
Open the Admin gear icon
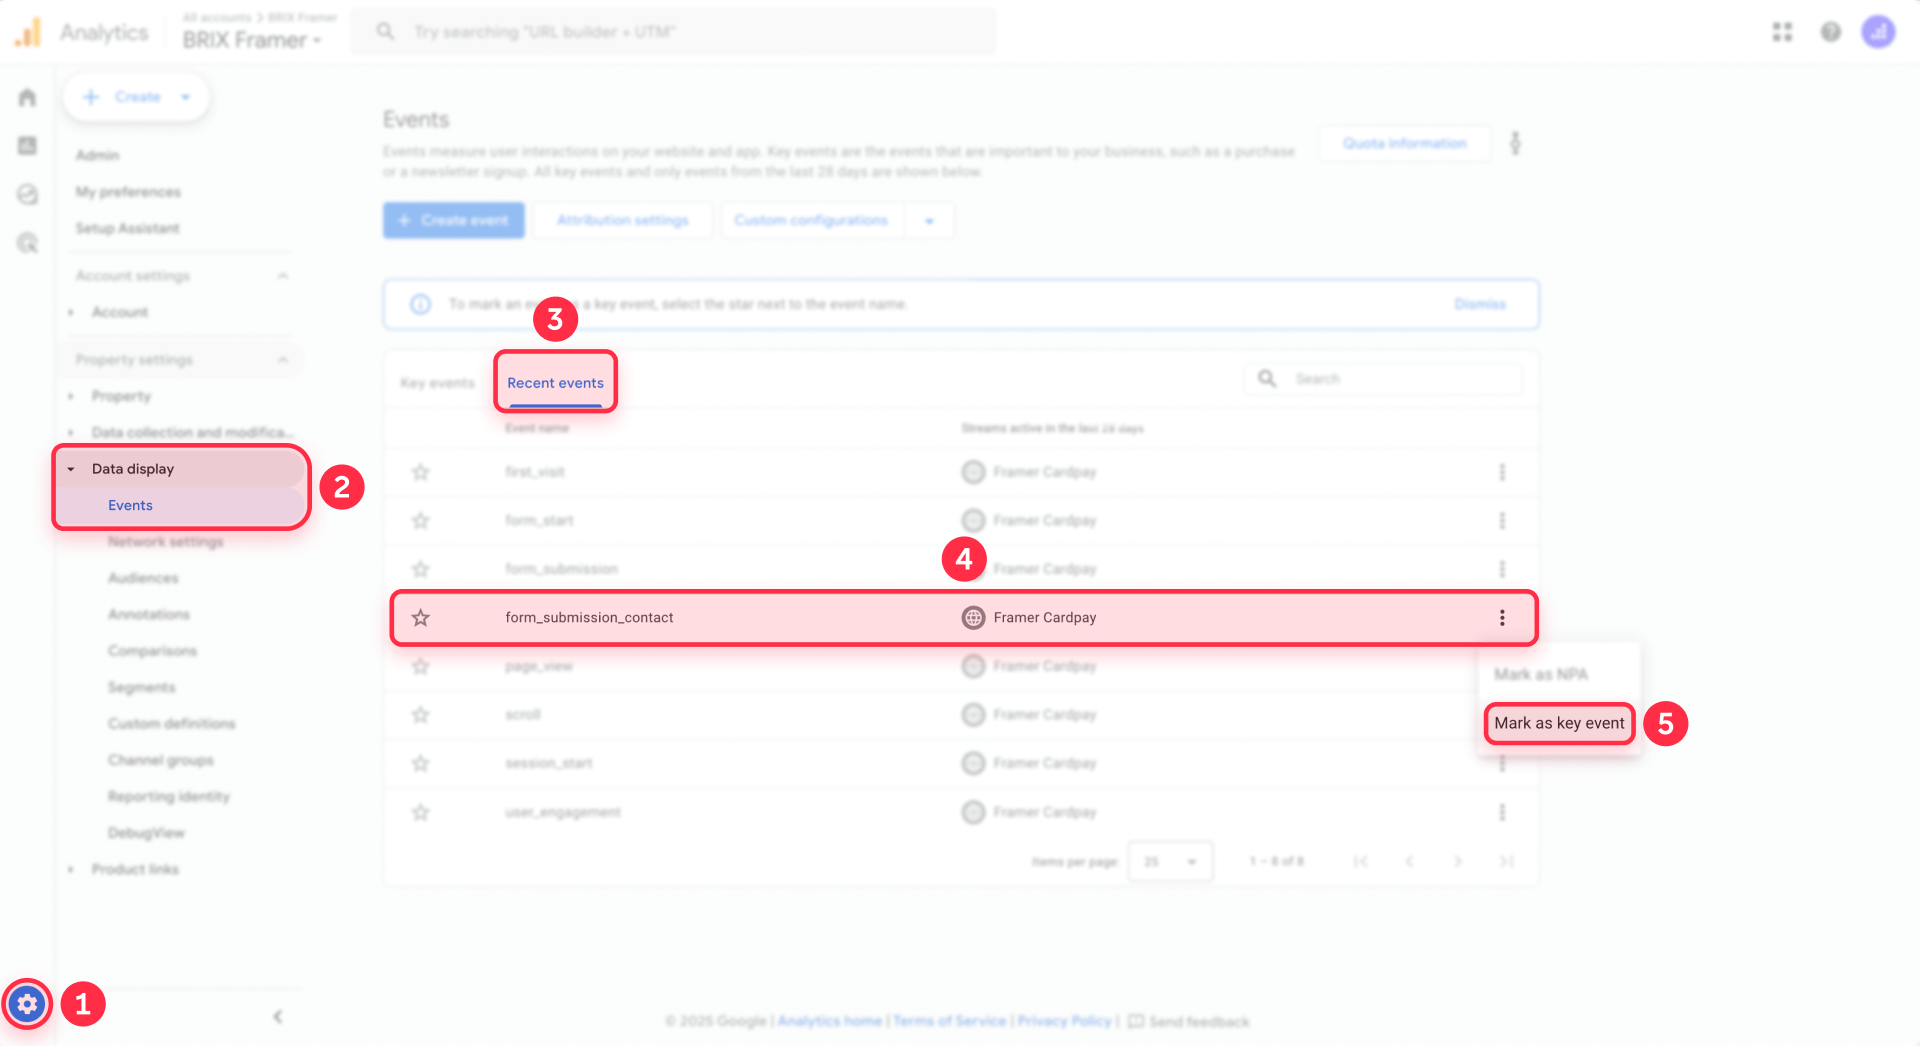click(x=27, y=1003)
